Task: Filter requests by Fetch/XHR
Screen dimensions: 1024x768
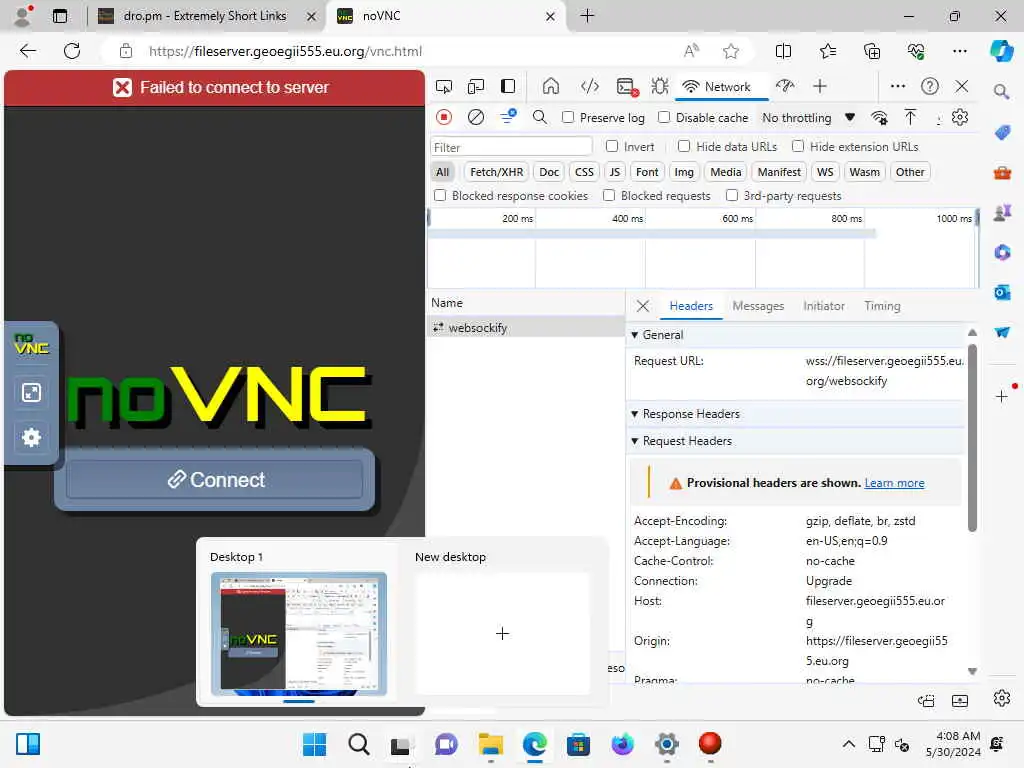Action: [496, 172]
